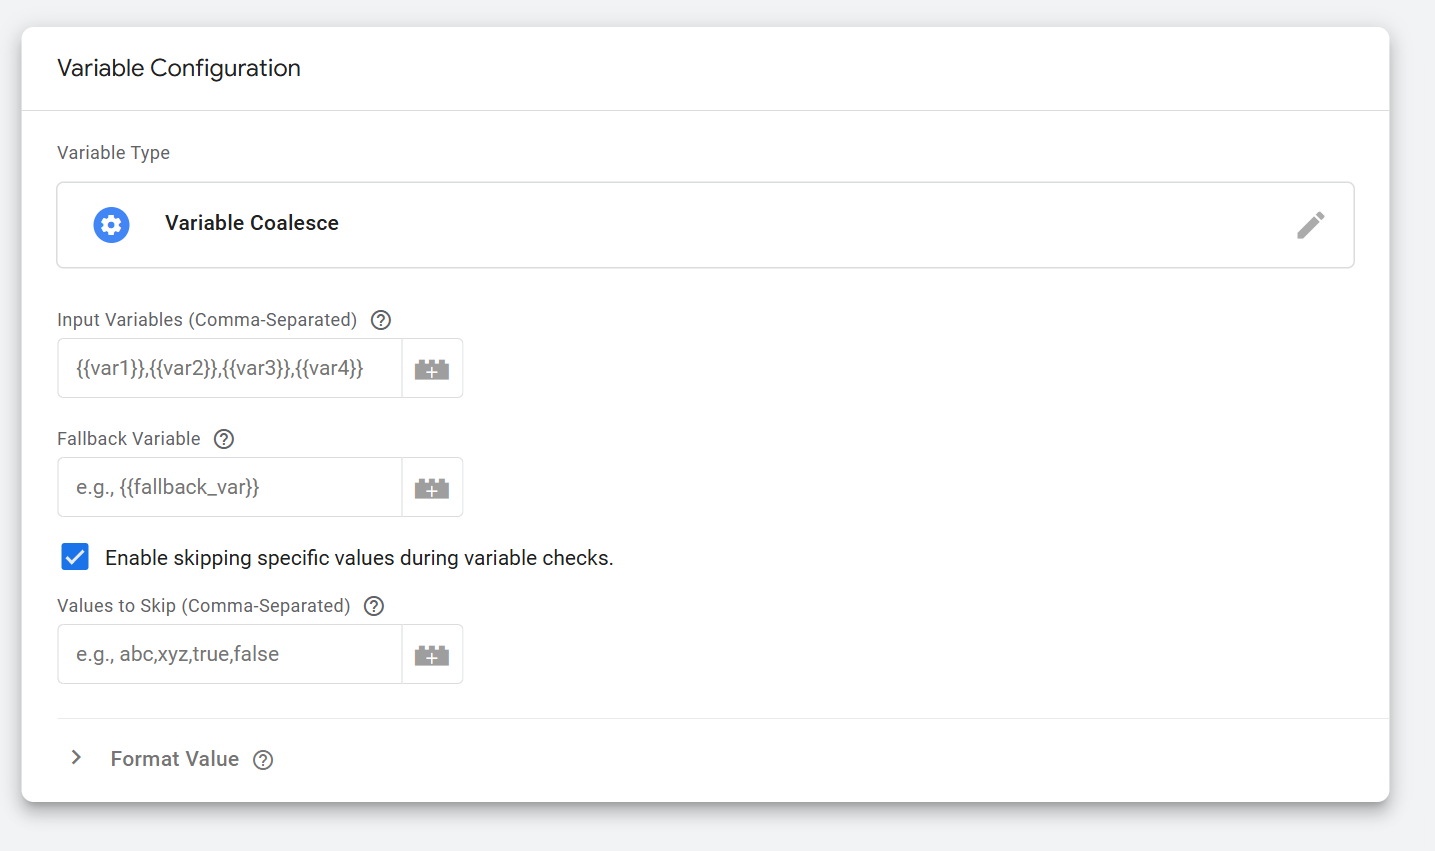Click the Variable Coalesce title text

click(x=251, y=223)
